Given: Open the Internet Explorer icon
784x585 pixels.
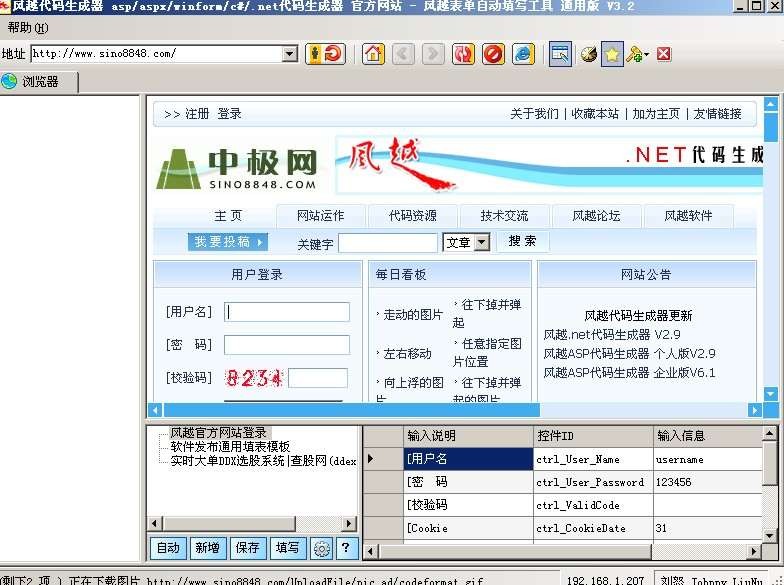Looking at the screenshot, I should [523, 54].
